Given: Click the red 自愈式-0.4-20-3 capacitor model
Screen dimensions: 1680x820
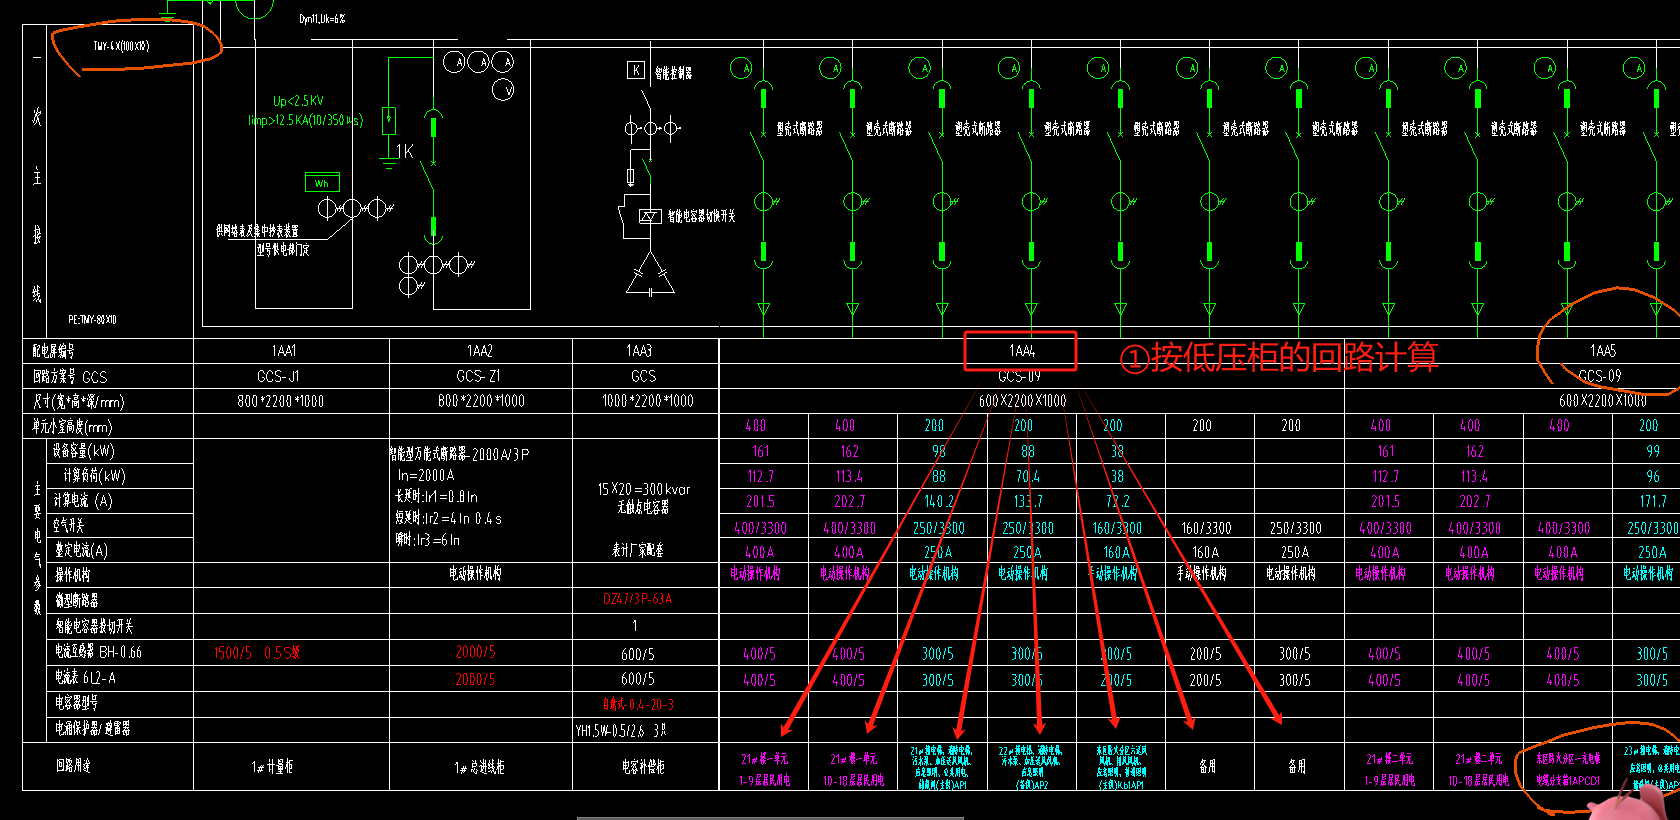Looking at the screenshot, I should coord(638,704).
